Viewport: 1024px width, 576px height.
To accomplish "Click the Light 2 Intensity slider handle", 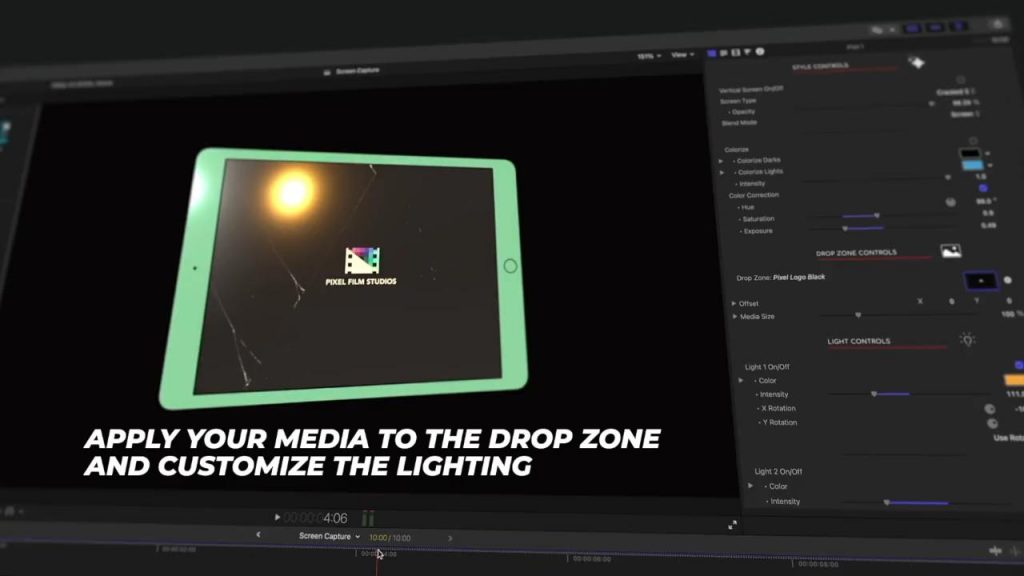I will tap(886, 503).
